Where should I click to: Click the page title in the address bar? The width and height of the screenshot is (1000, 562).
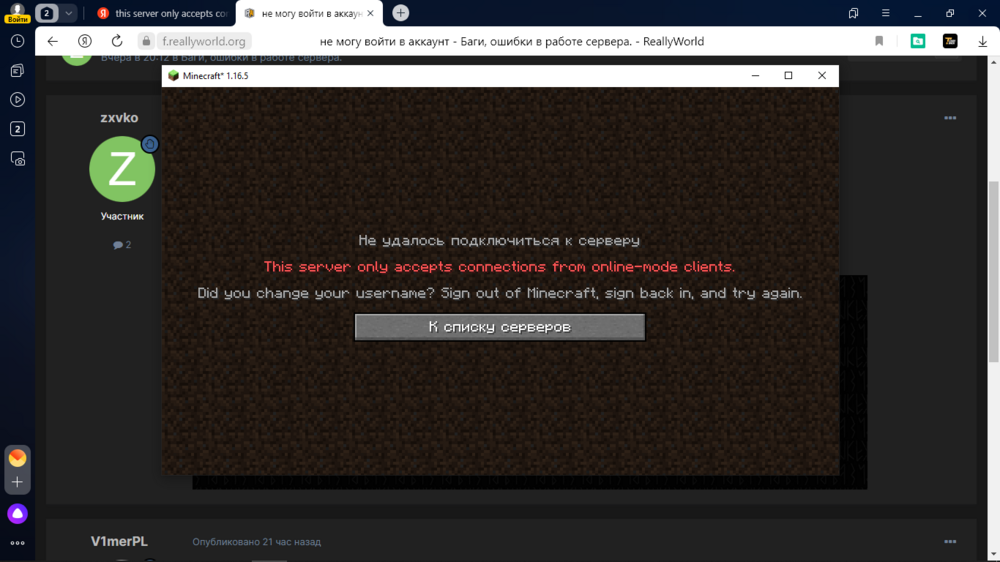tap(511, 41)
